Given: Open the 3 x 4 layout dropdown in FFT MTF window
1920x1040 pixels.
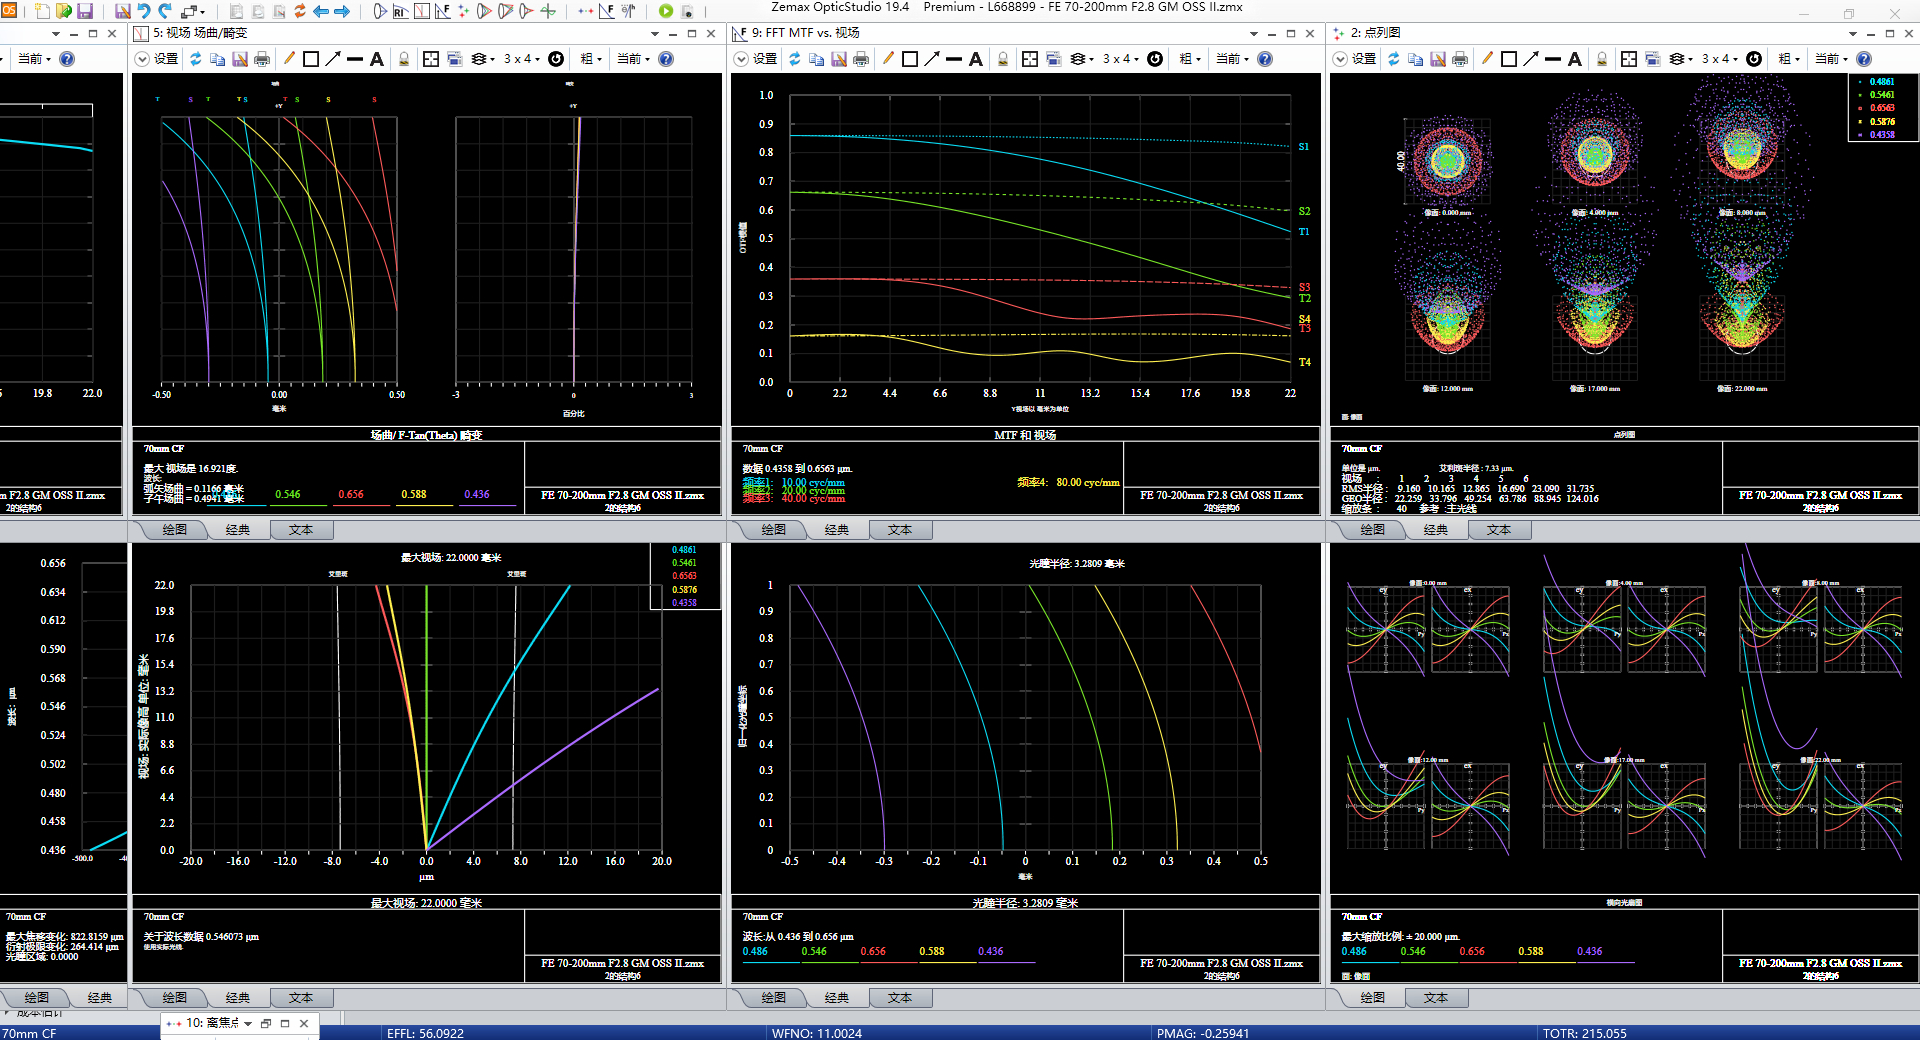Looking at the screenshot, I should tap(1120, 59).
